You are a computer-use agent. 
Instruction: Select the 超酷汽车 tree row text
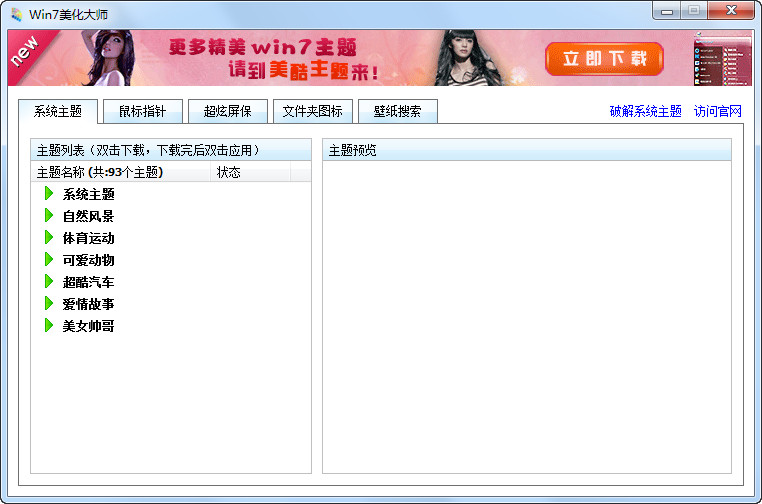pos(88,282)
